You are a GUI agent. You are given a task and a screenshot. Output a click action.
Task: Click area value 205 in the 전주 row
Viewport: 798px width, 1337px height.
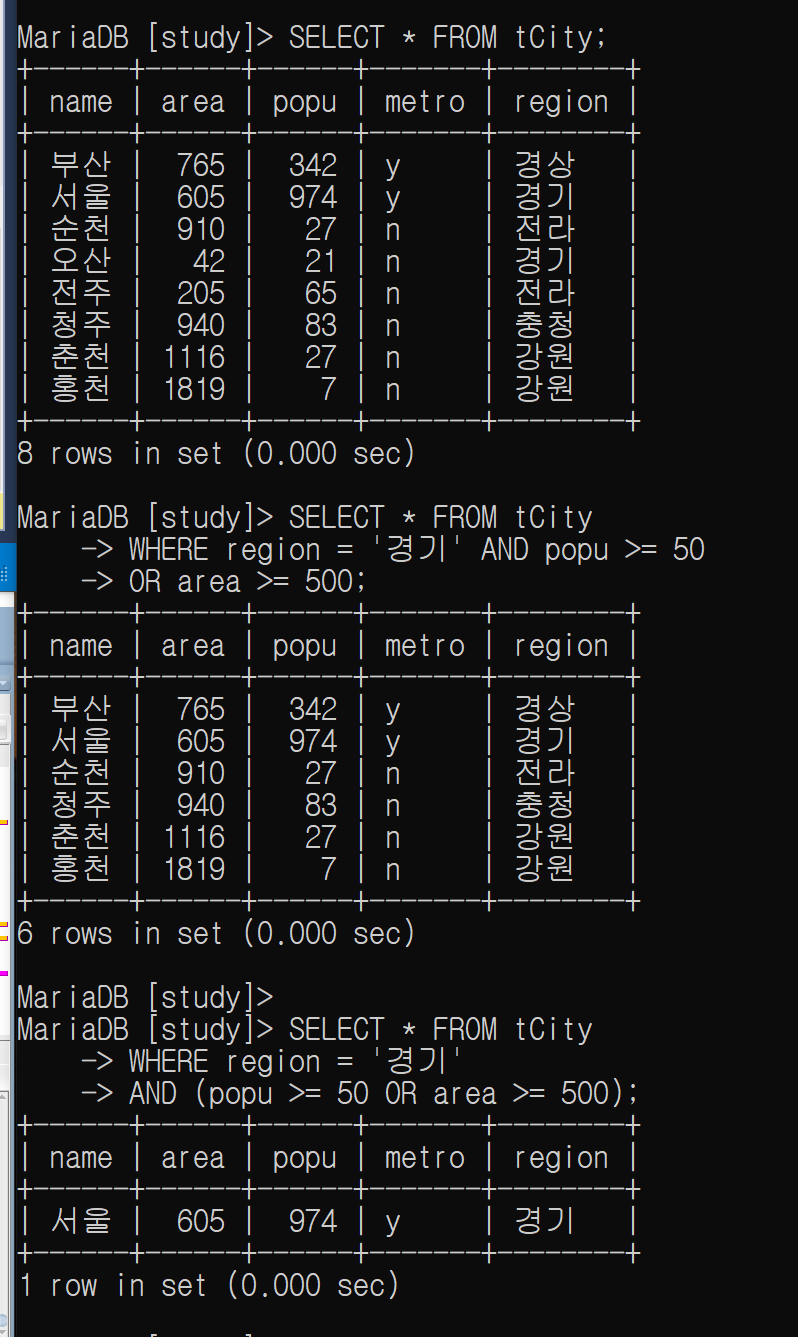201,294
